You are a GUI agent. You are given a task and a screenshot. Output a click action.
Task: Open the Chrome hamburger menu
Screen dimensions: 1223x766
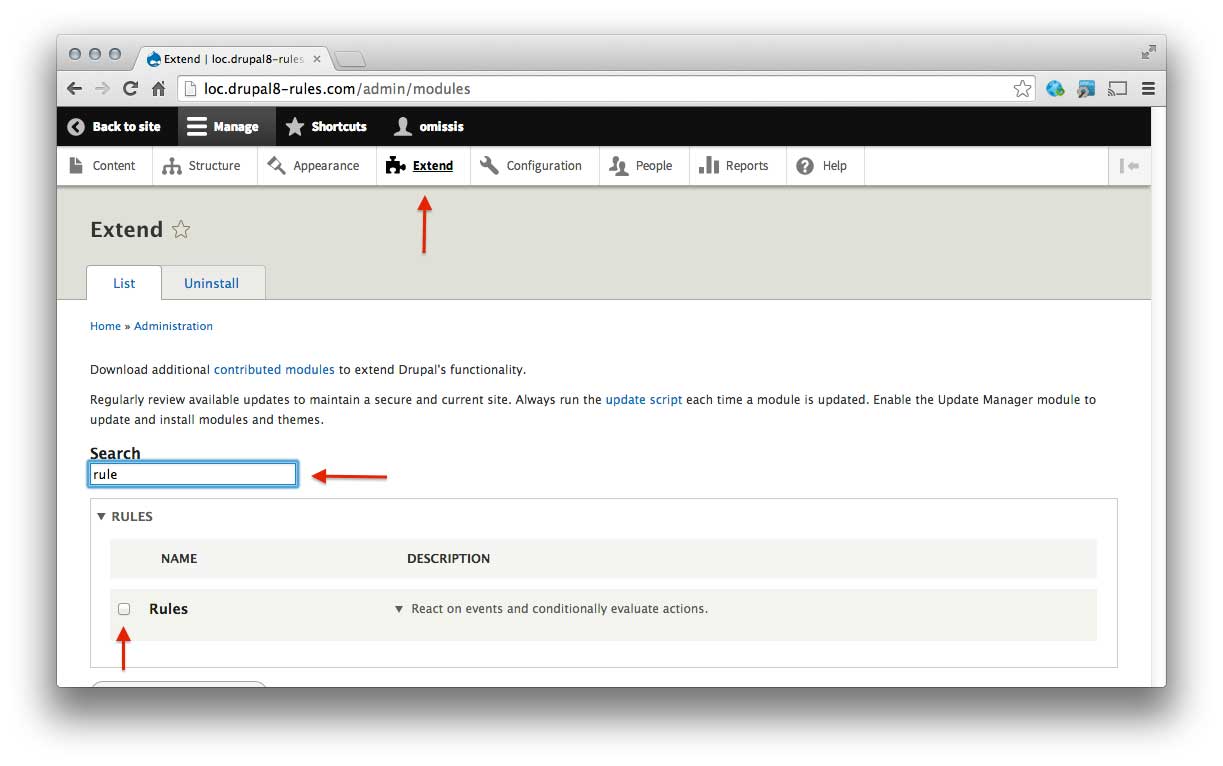(x=1148, y=89)
